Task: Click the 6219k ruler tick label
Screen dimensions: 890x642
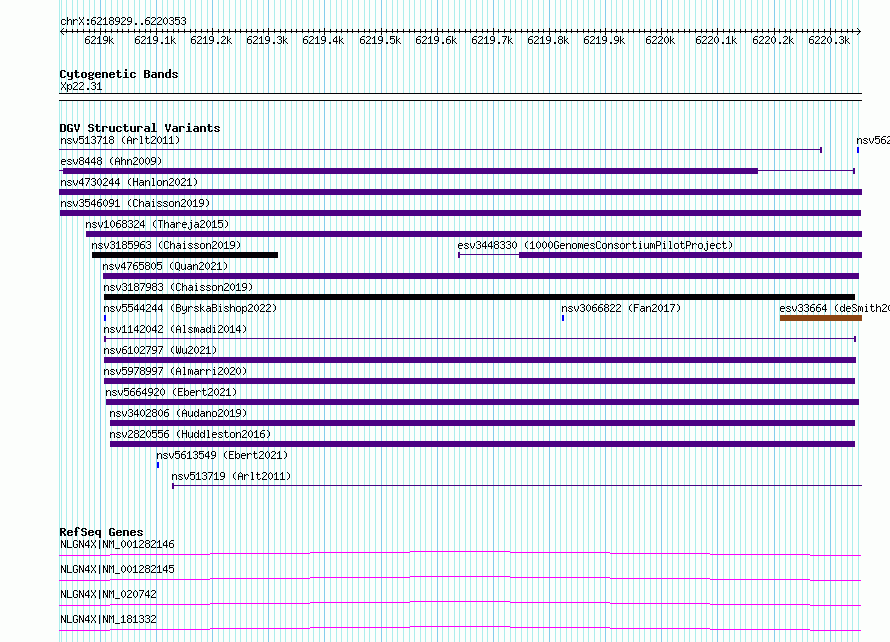Action: (99, 40)
